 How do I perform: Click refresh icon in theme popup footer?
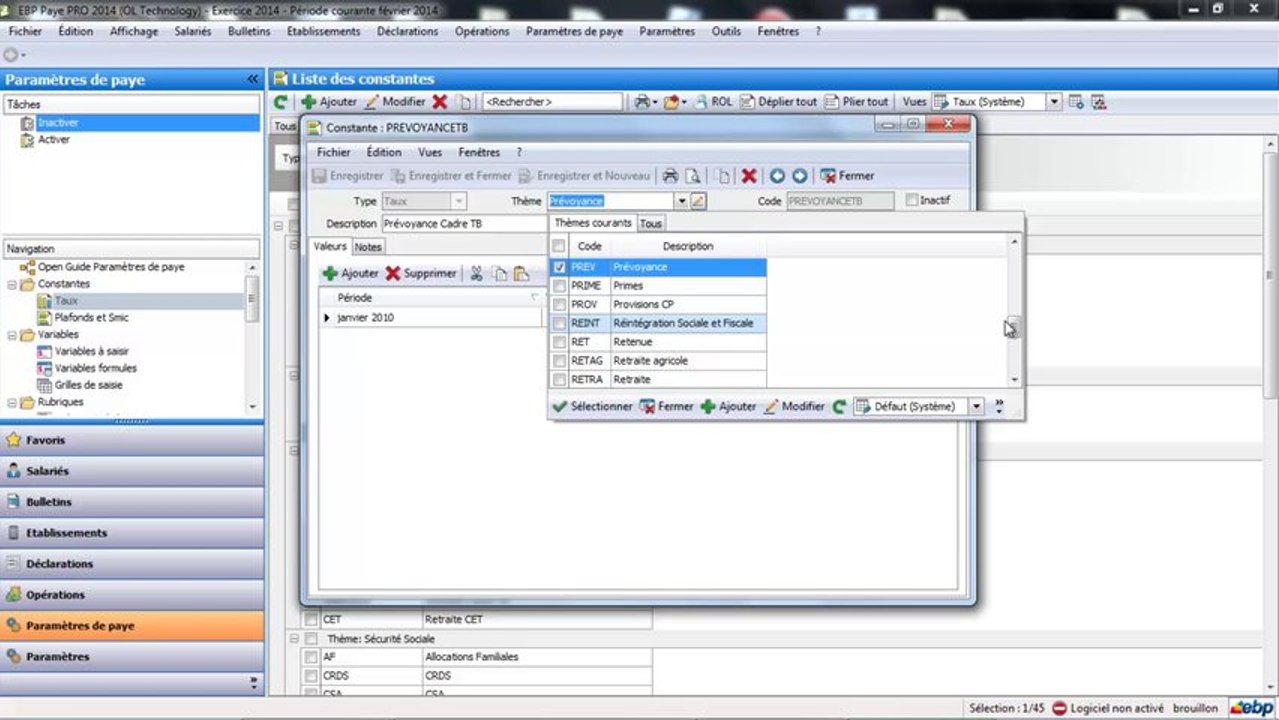[x=839, y=407]
